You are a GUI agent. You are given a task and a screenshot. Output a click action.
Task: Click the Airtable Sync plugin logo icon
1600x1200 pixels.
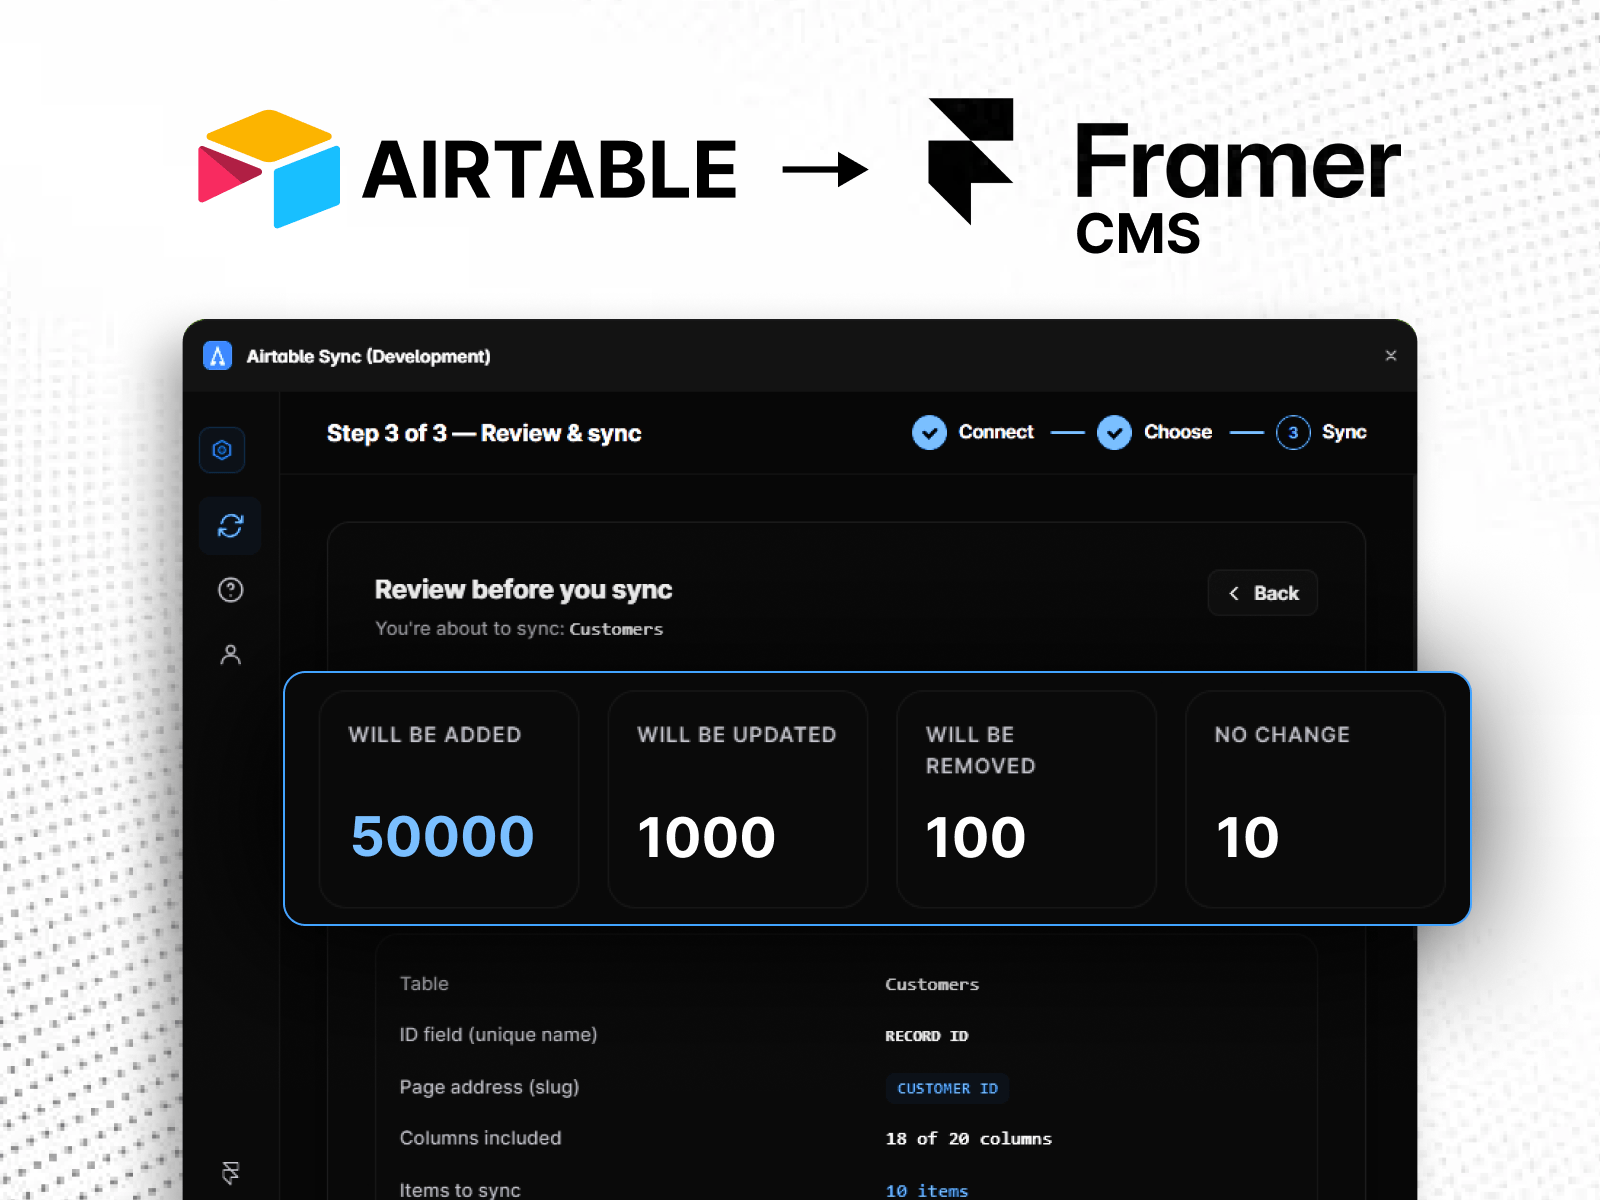click(x=217, y=356)
